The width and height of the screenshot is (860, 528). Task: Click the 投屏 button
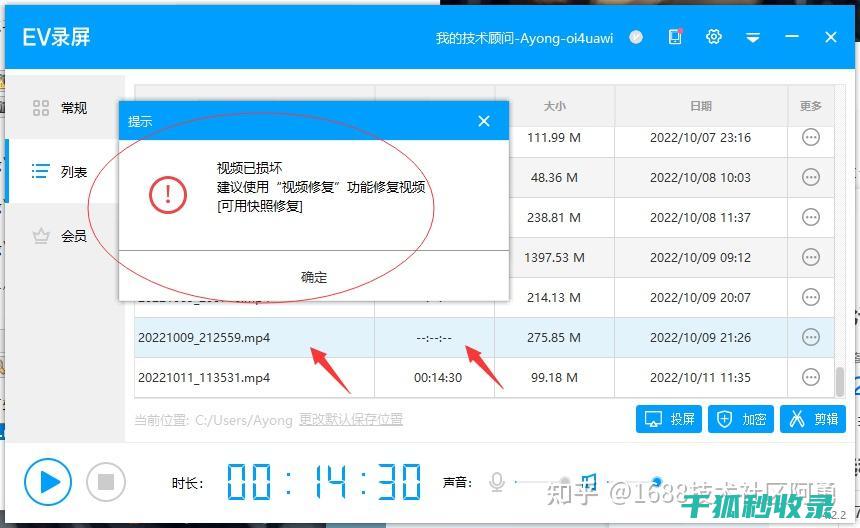point(669,419)
